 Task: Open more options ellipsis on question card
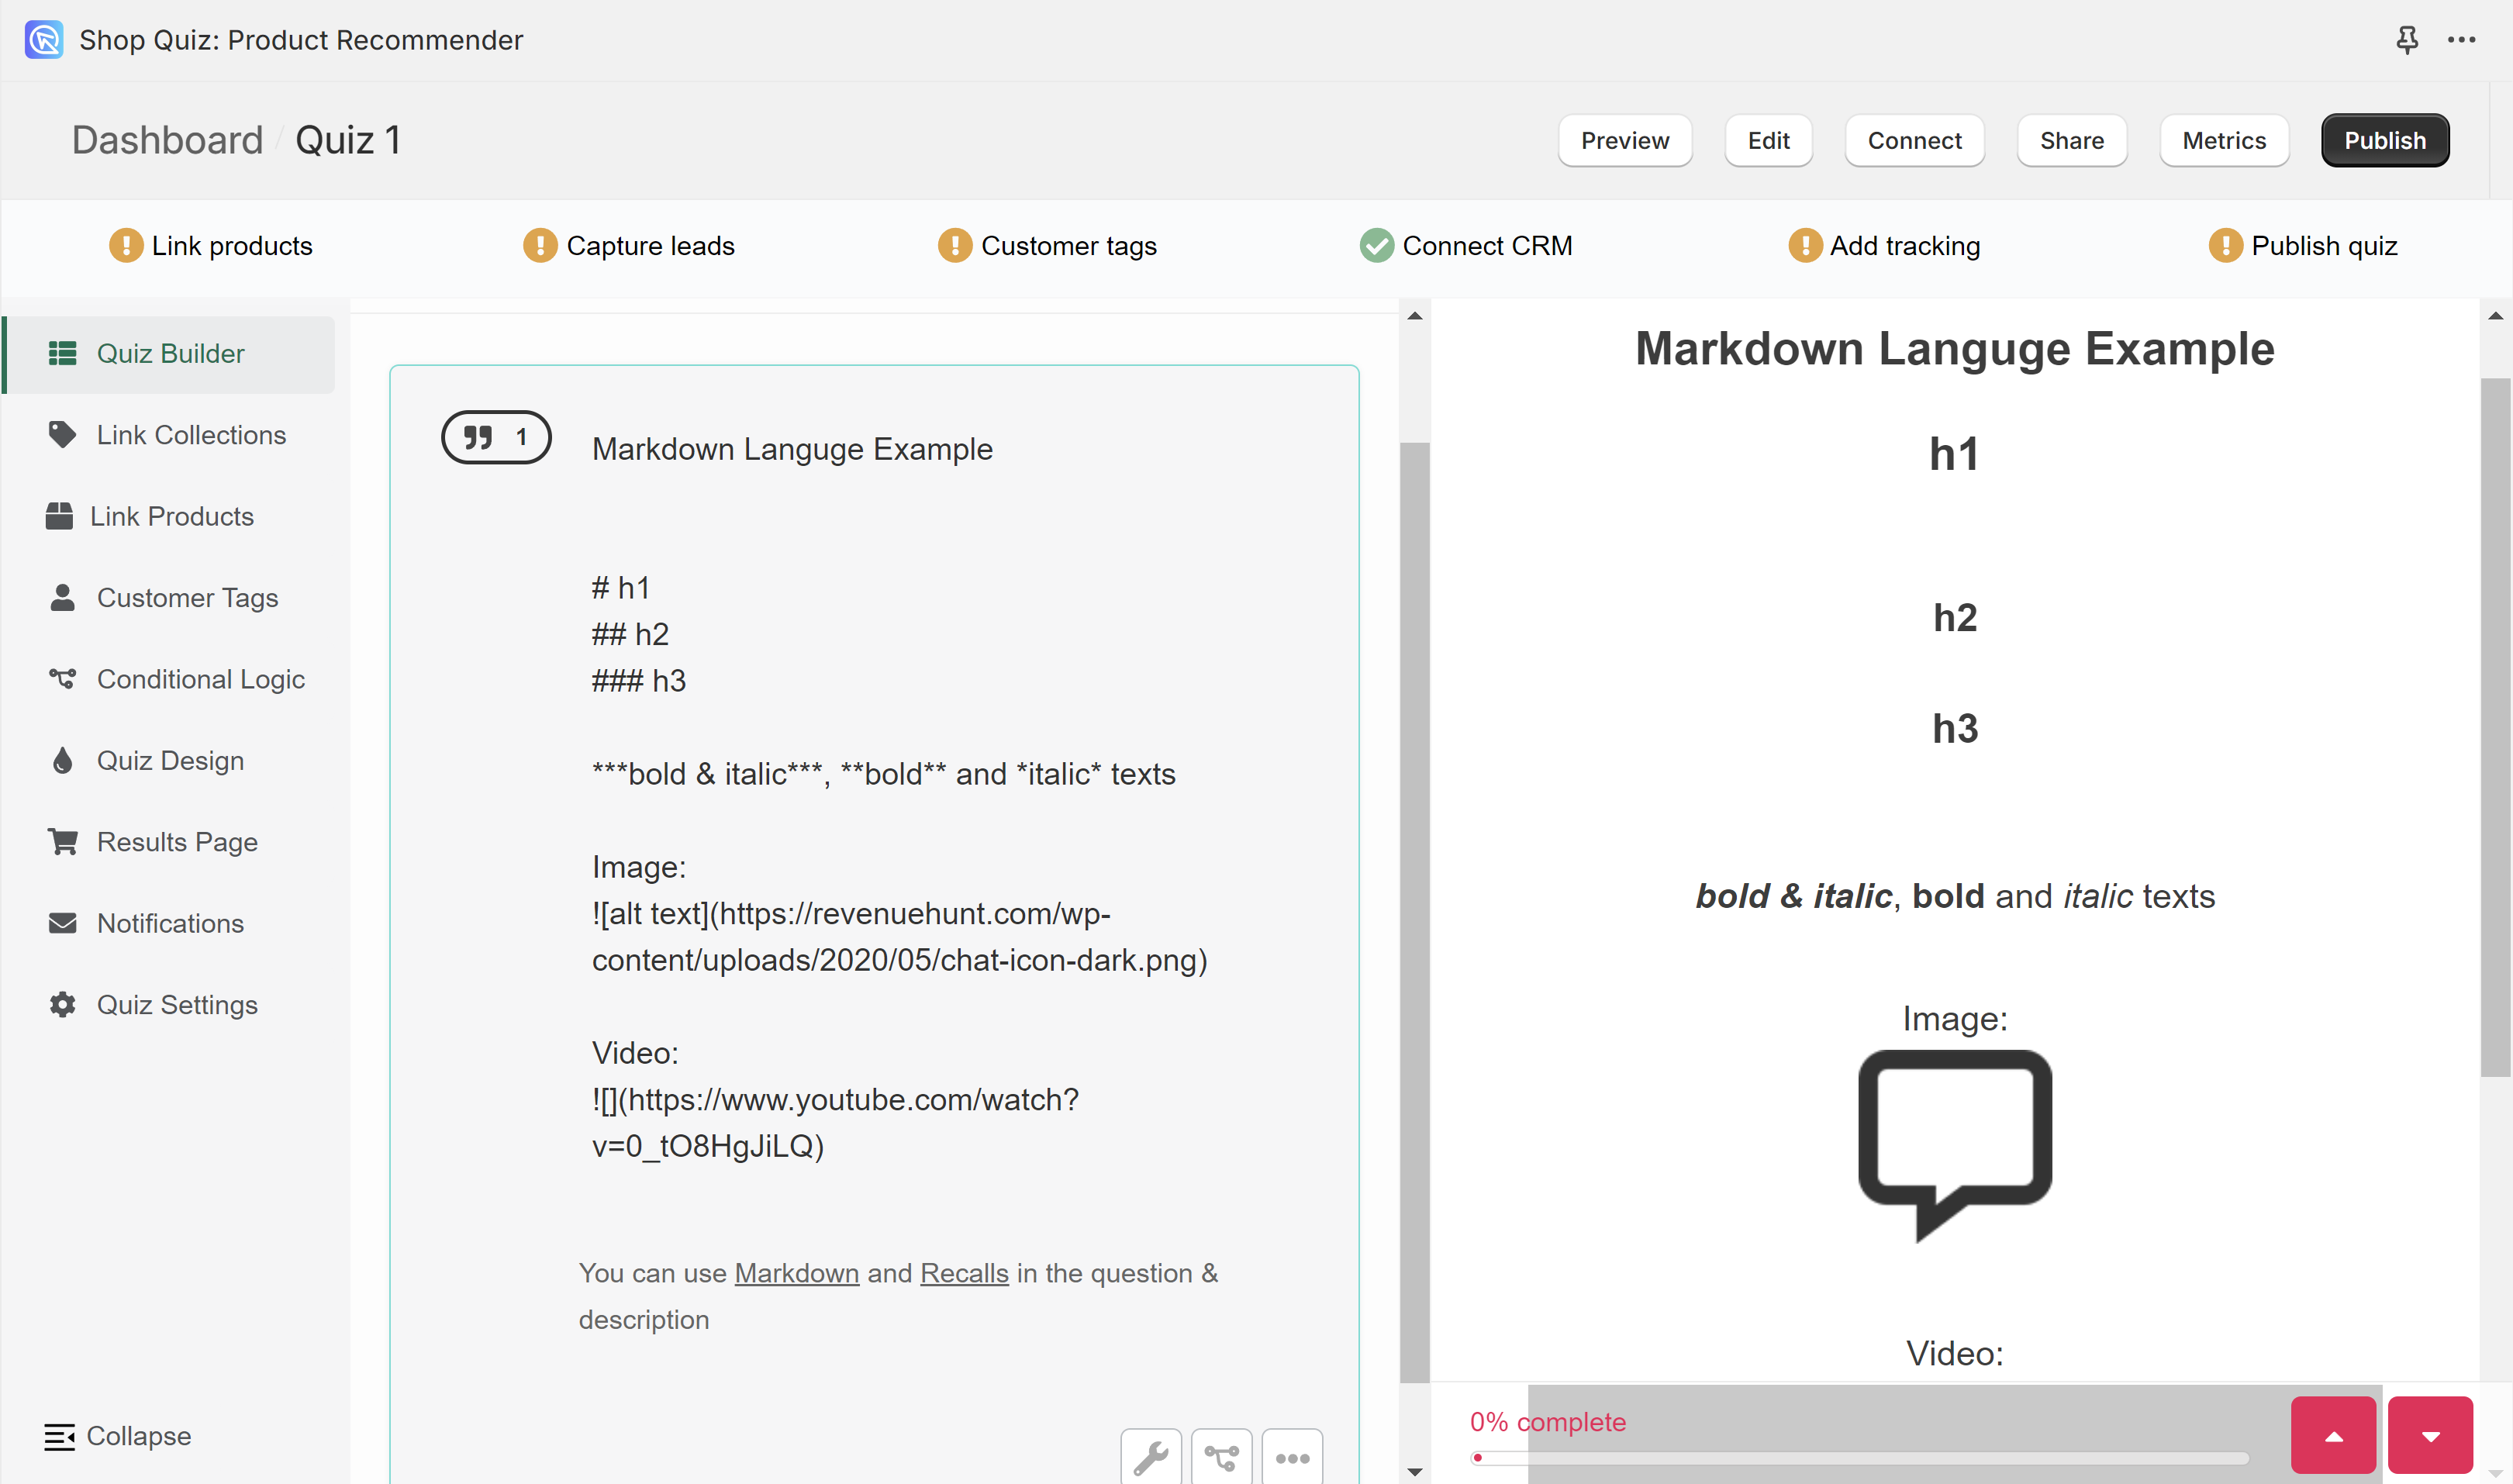point(1292,1457)
